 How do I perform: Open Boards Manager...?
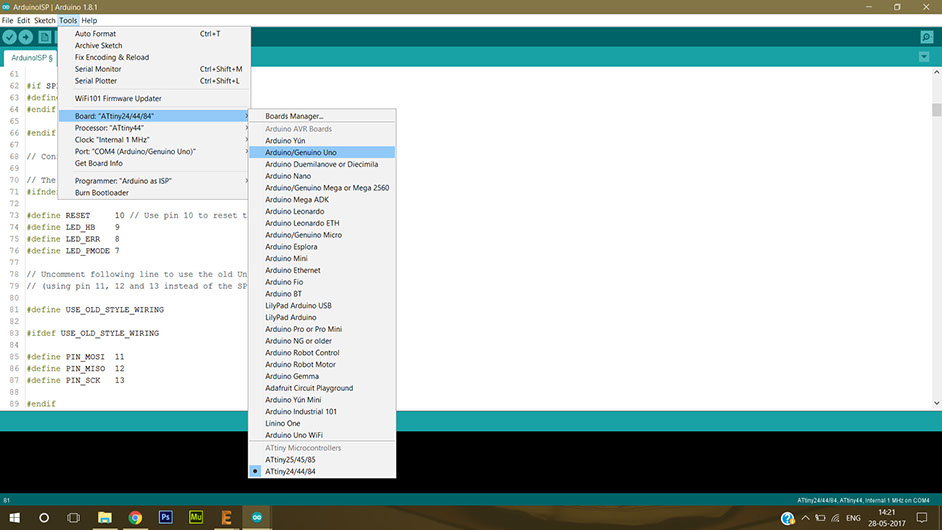[322, 116]
